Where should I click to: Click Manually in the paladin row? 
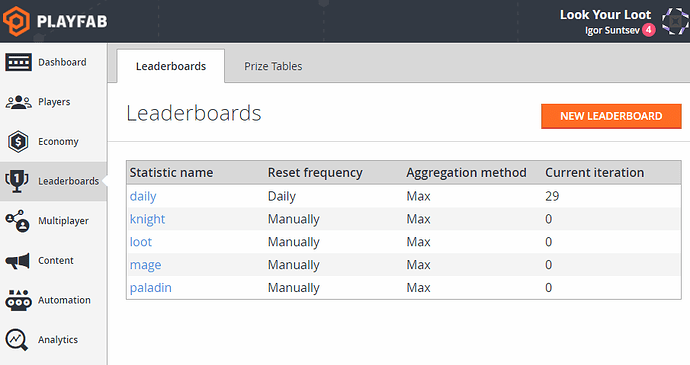click(294, 288)
